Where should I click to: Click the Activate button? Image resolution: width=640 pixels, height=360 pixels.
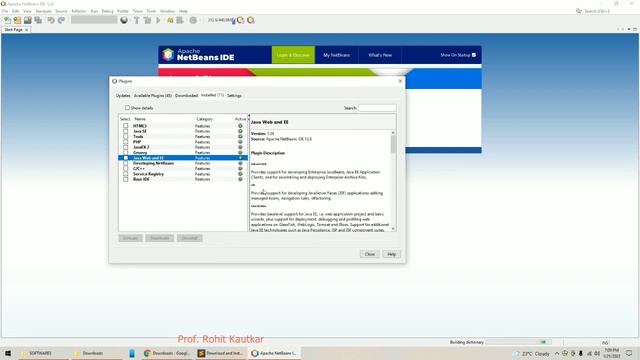point(131,238)
